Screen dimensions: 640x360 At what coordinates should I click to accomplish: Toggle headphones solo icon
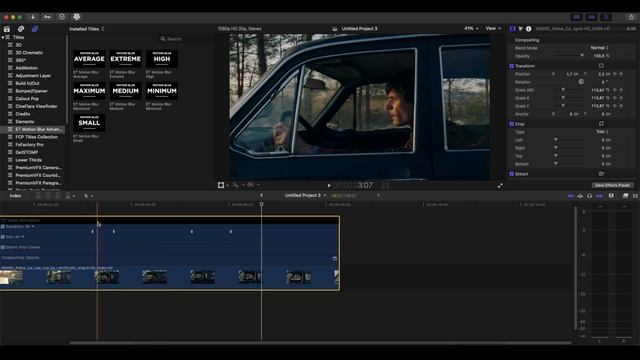[589, 196]
